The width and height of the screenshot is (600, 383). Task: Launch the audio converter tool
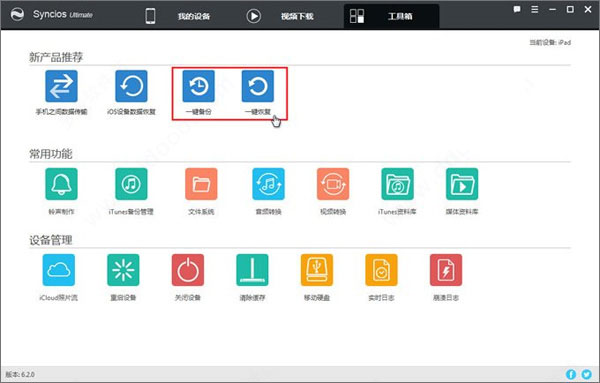coord(269,184)
